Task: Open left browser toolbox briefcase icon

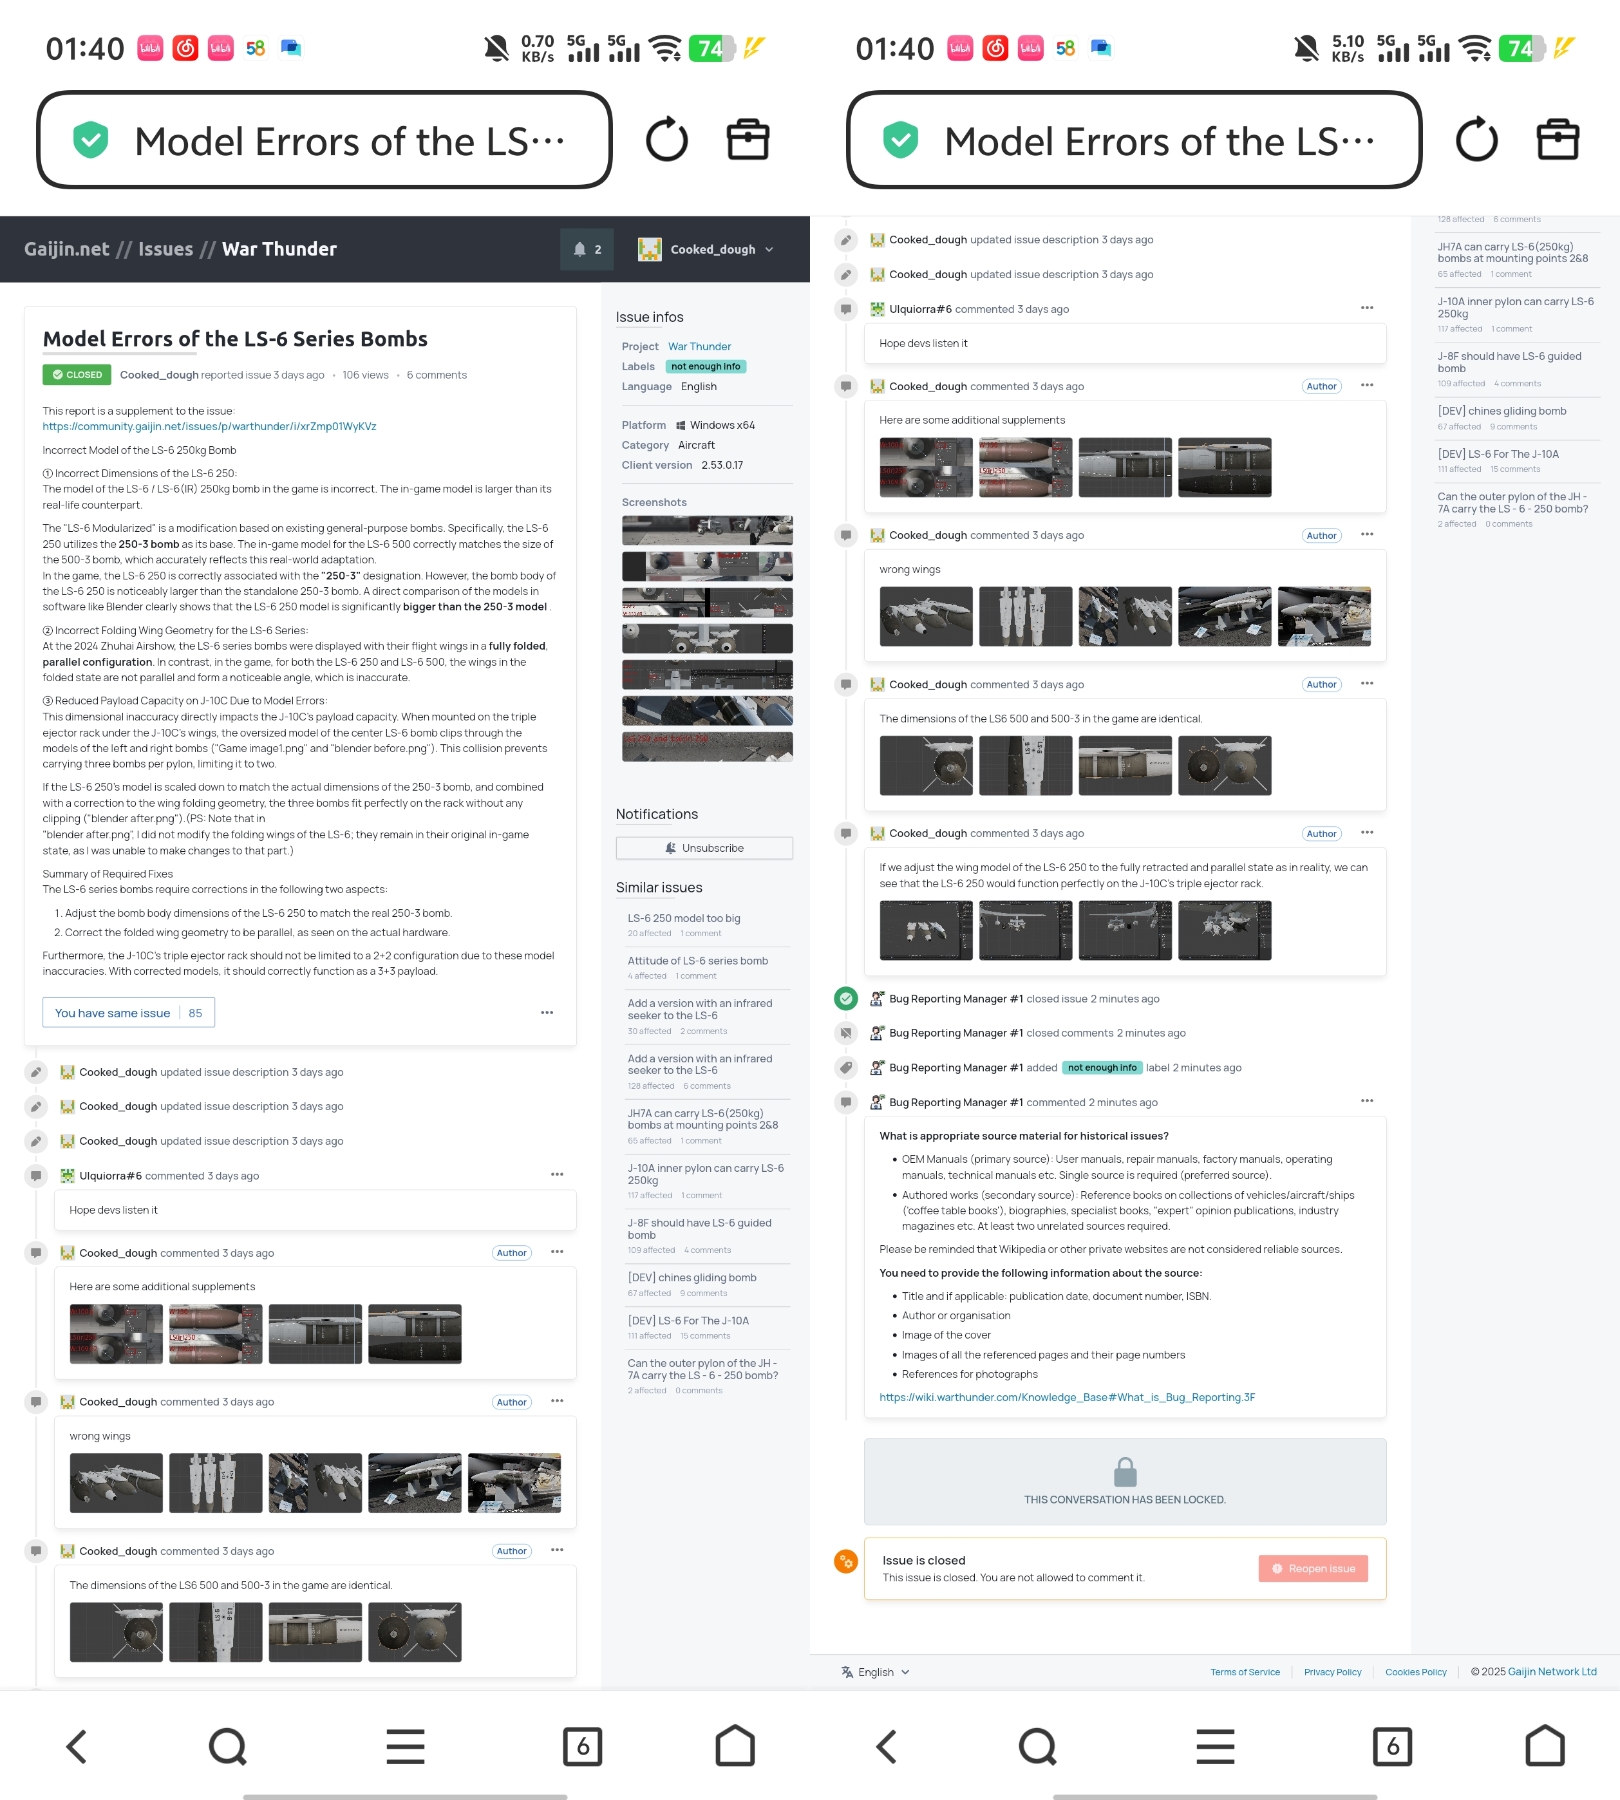Action: (747, 140)
